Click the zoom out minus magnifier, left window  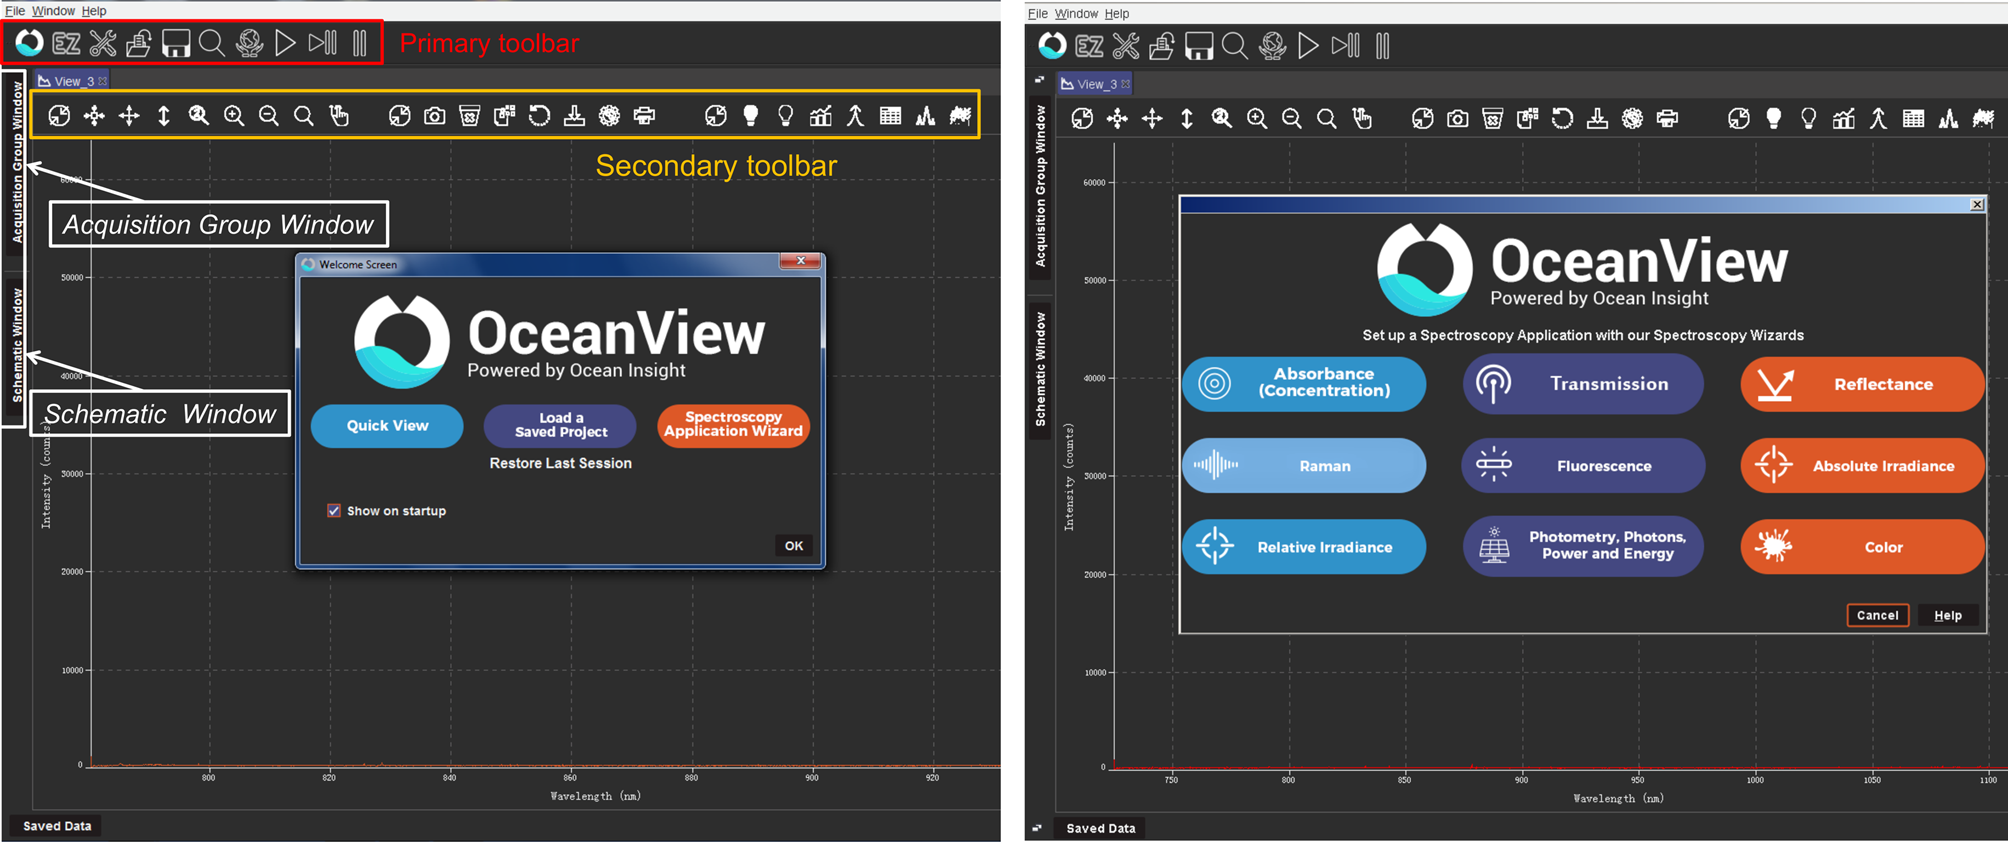[269, 116]
